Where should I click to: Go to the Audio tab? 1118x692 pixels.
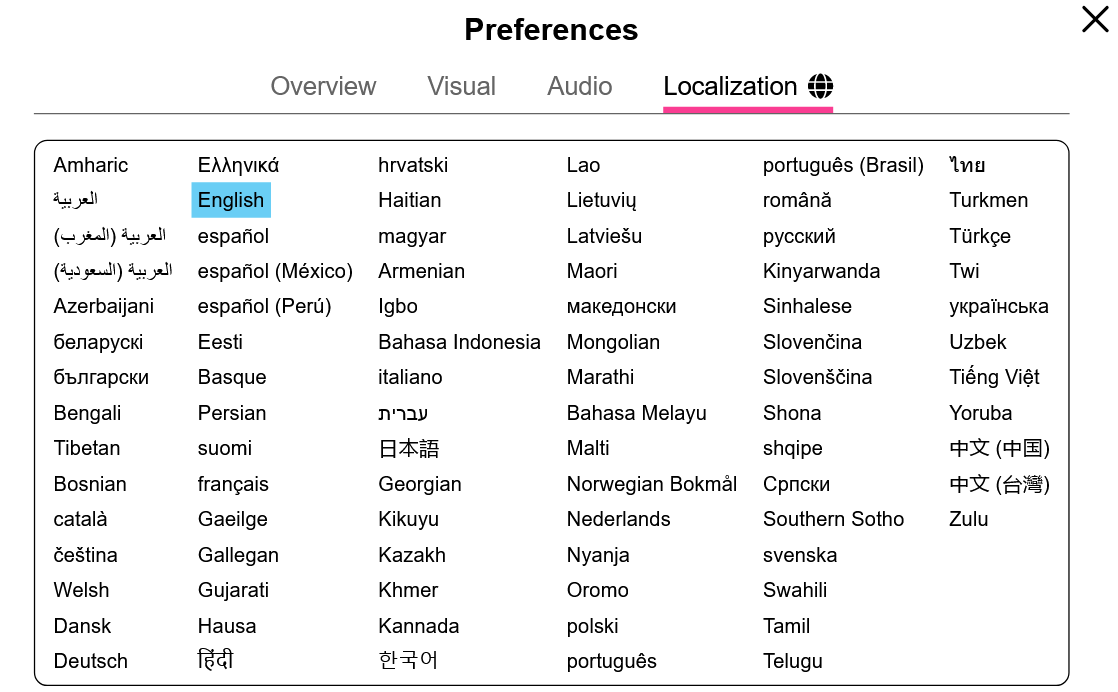(580, 86)
